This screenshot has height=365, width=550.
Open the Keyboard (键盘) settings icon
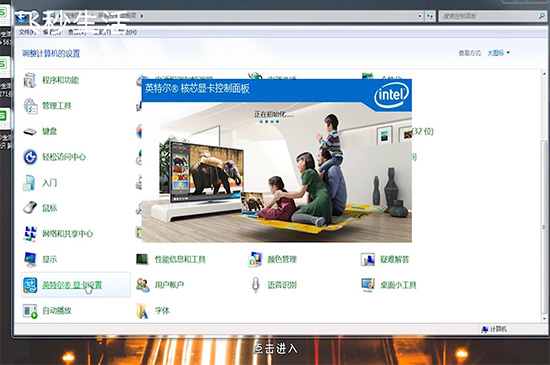(x=30, y=132)
